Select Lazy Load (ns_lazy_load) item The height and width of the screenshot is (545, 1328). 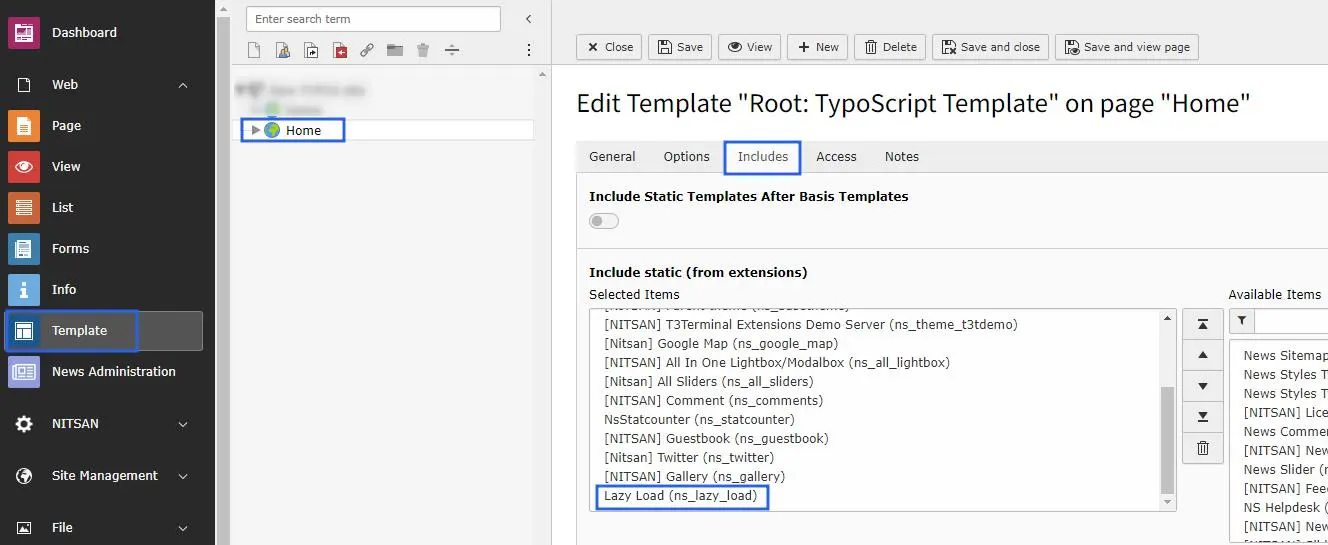680,496
